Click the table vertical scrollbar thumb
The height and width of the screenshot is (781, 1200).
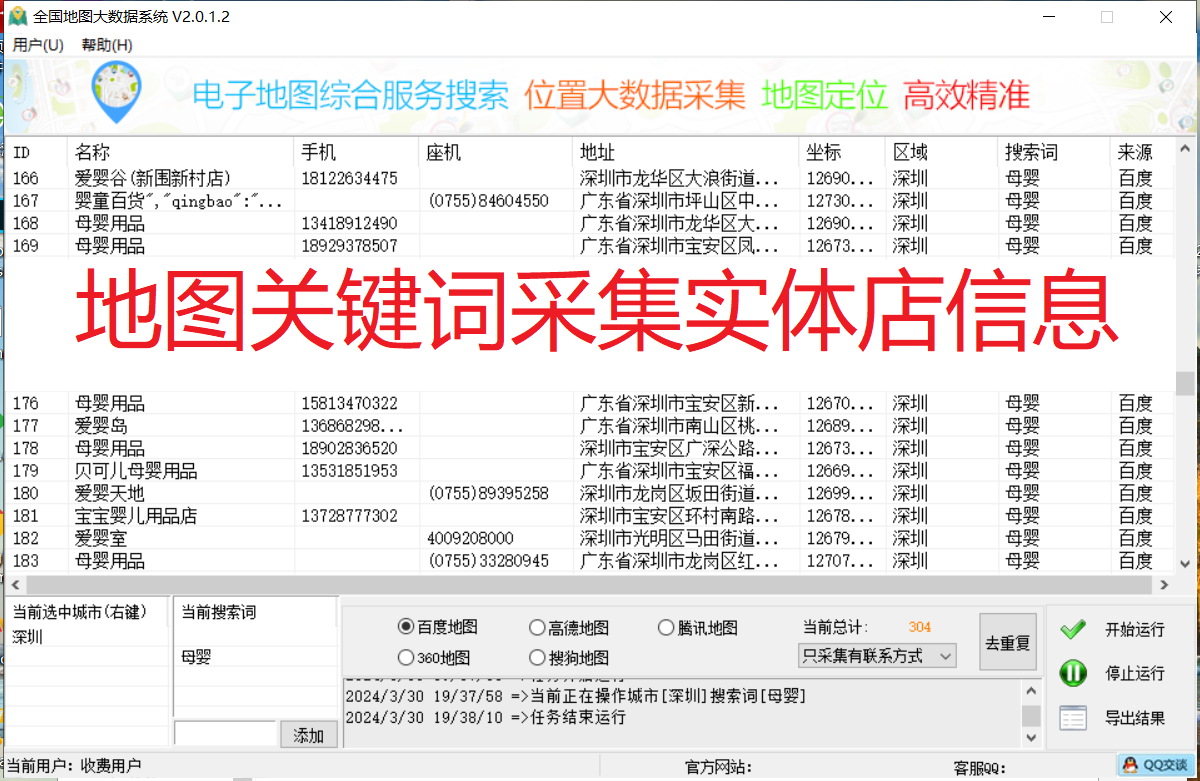tap(1184, 384)
